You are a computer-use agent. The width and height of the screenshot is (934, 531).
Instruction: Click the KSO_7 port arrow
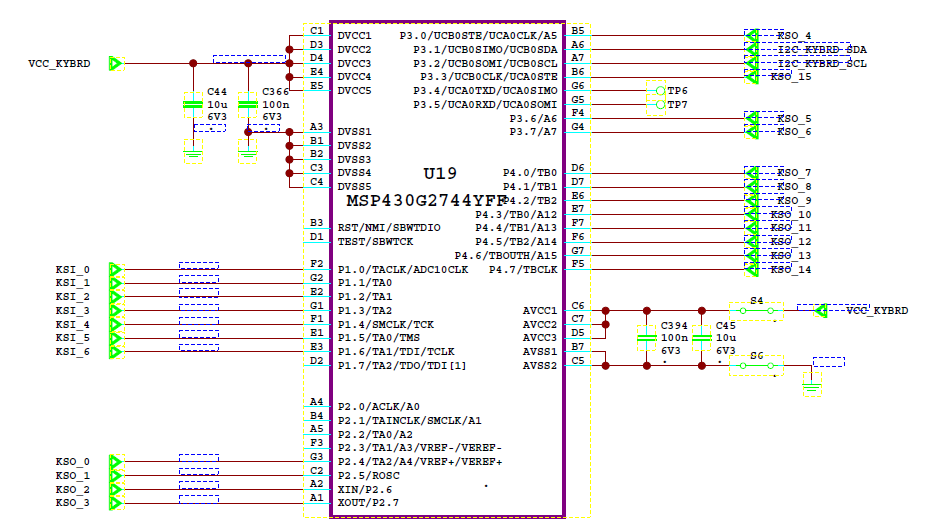tap(752, 173)
